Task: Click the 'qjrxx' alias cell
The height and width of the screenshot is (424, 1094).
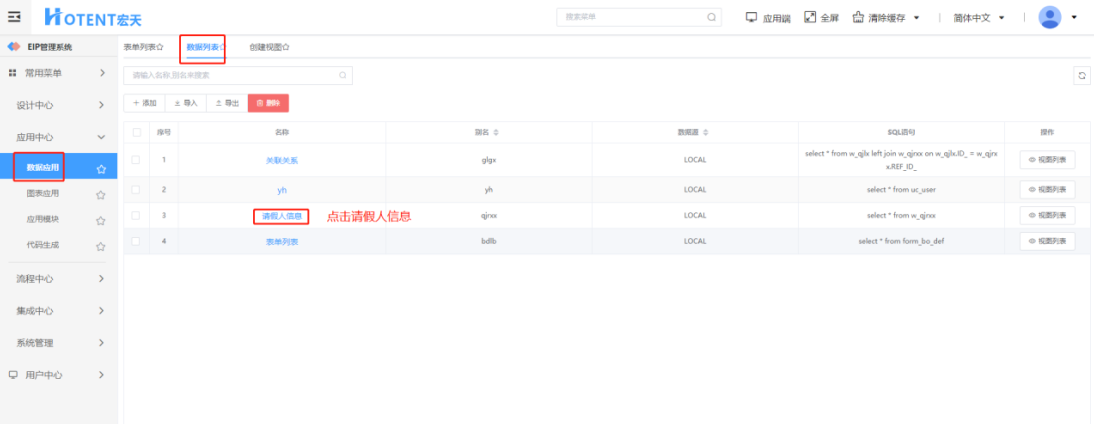Action: [x=488, y=215]
